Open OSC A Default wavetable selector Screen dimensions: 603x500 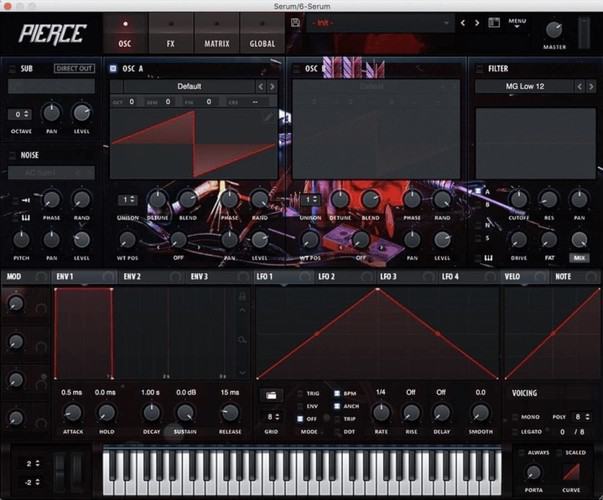pos(189,86)
